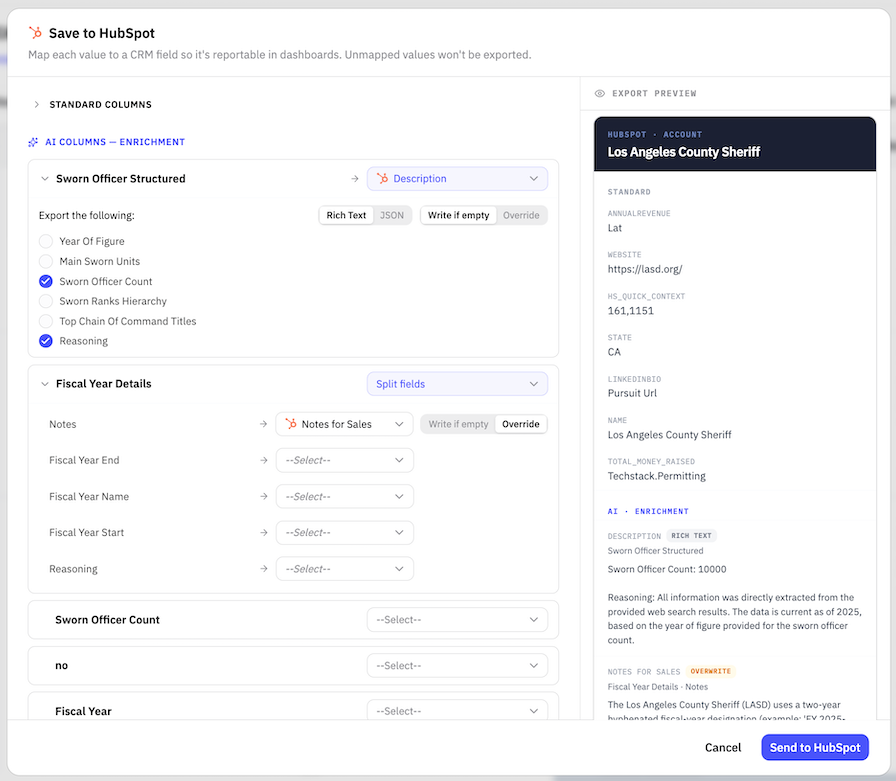Set Notes row to Write if empty
This screenshot has width=896, height=781.
(x=458, y=424)
